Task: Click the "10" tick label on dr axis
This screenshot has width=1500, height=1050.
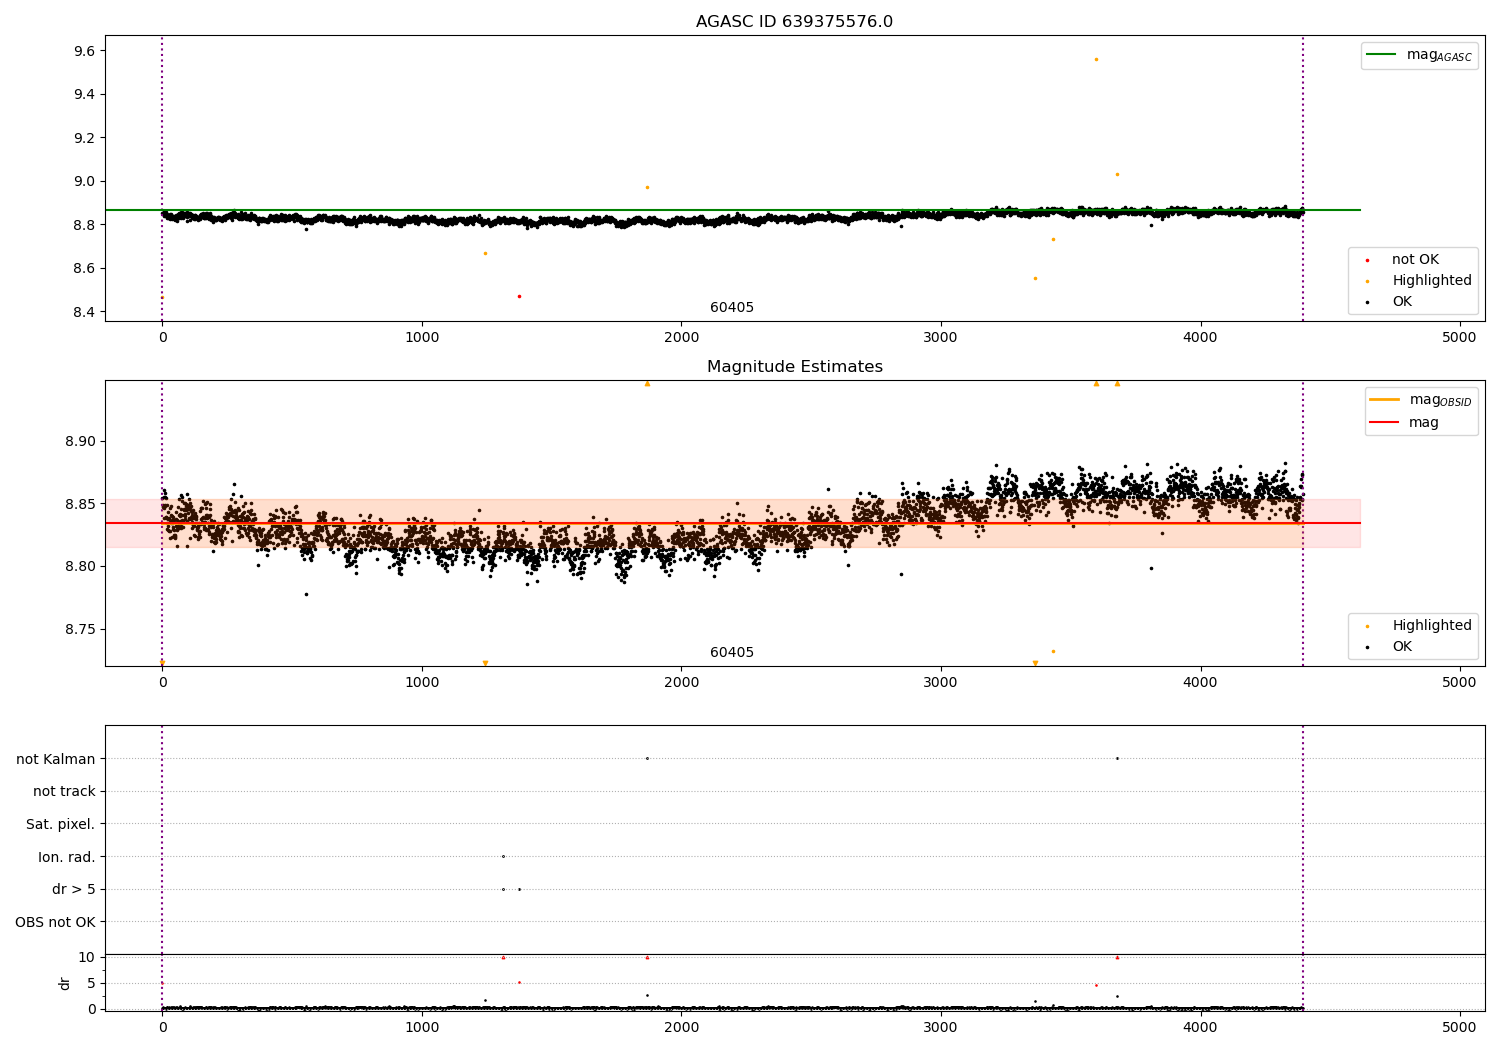Action: click(x=87, y=958)
